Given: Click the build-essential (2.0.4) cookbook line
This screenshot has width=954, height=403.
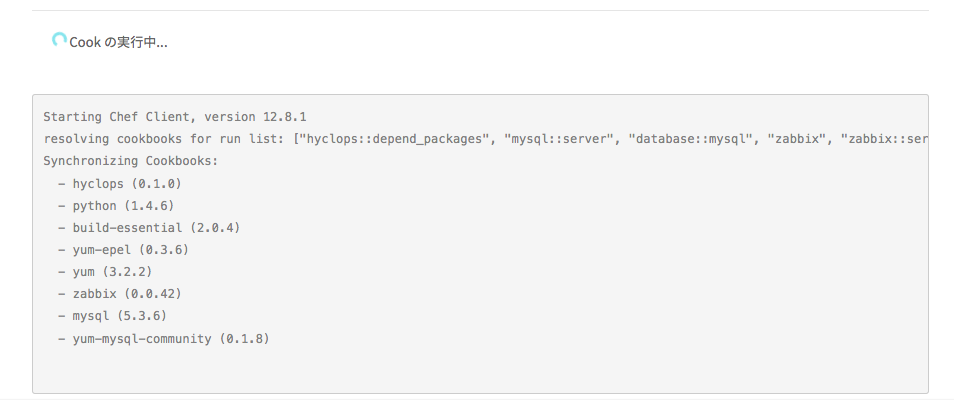Looking at the screenshot, I should [149, 228].
